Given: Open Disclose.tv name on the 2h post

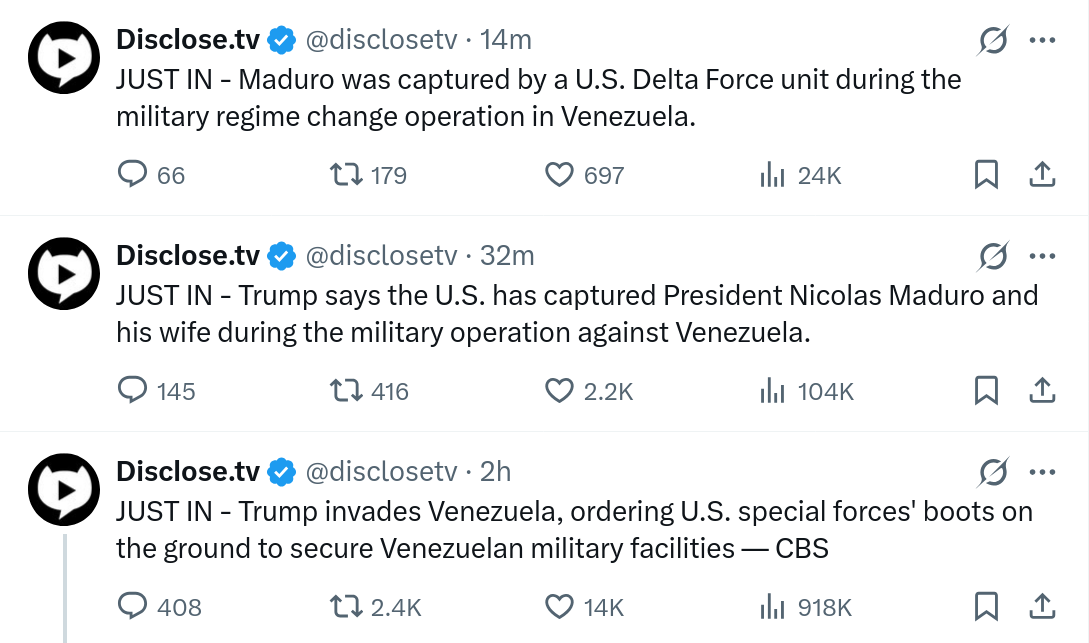Looking at the screenshot, I should 188,472.
